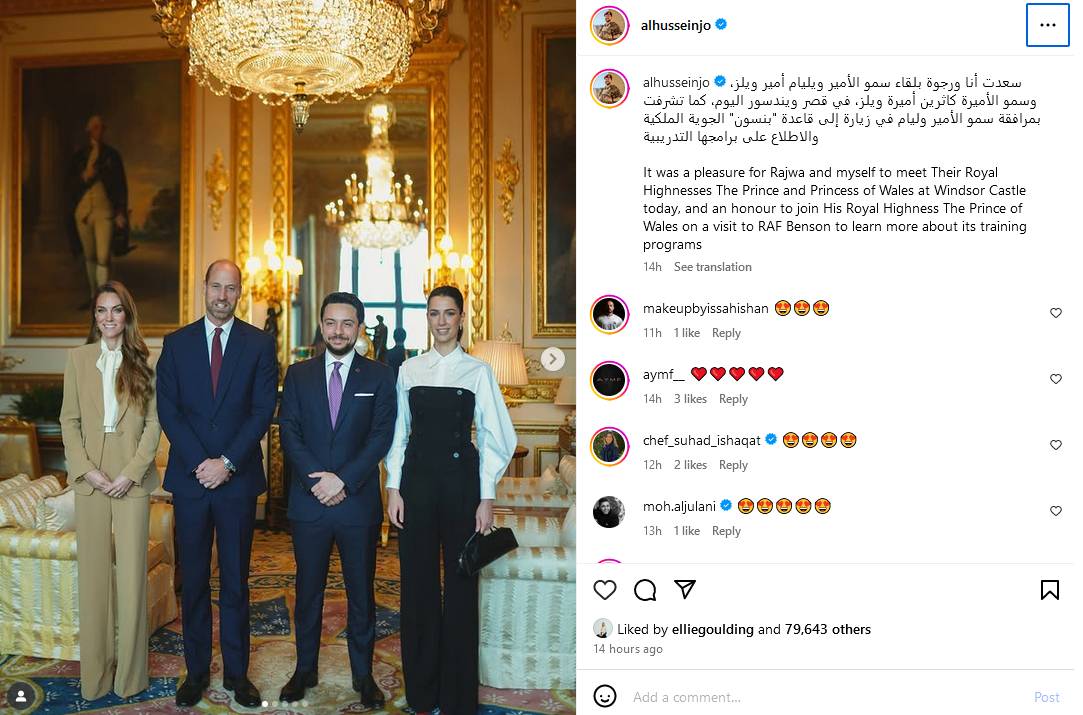This screenshot has width=1083, height=715.
Task: Like makeupbyissahishan's comment heart
Action: tap(1055, 313)
